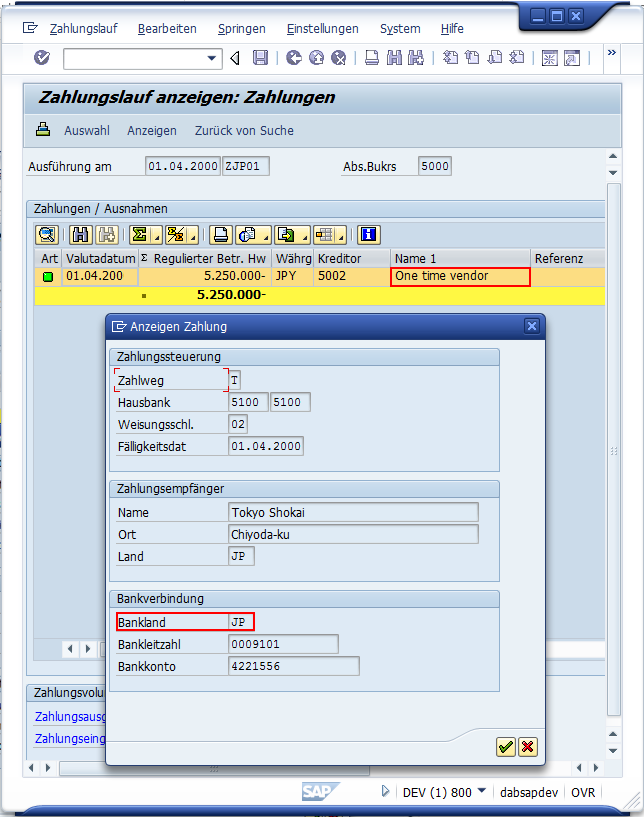Click the Ort field showing Chiyoda-ku

coord(353,534)
